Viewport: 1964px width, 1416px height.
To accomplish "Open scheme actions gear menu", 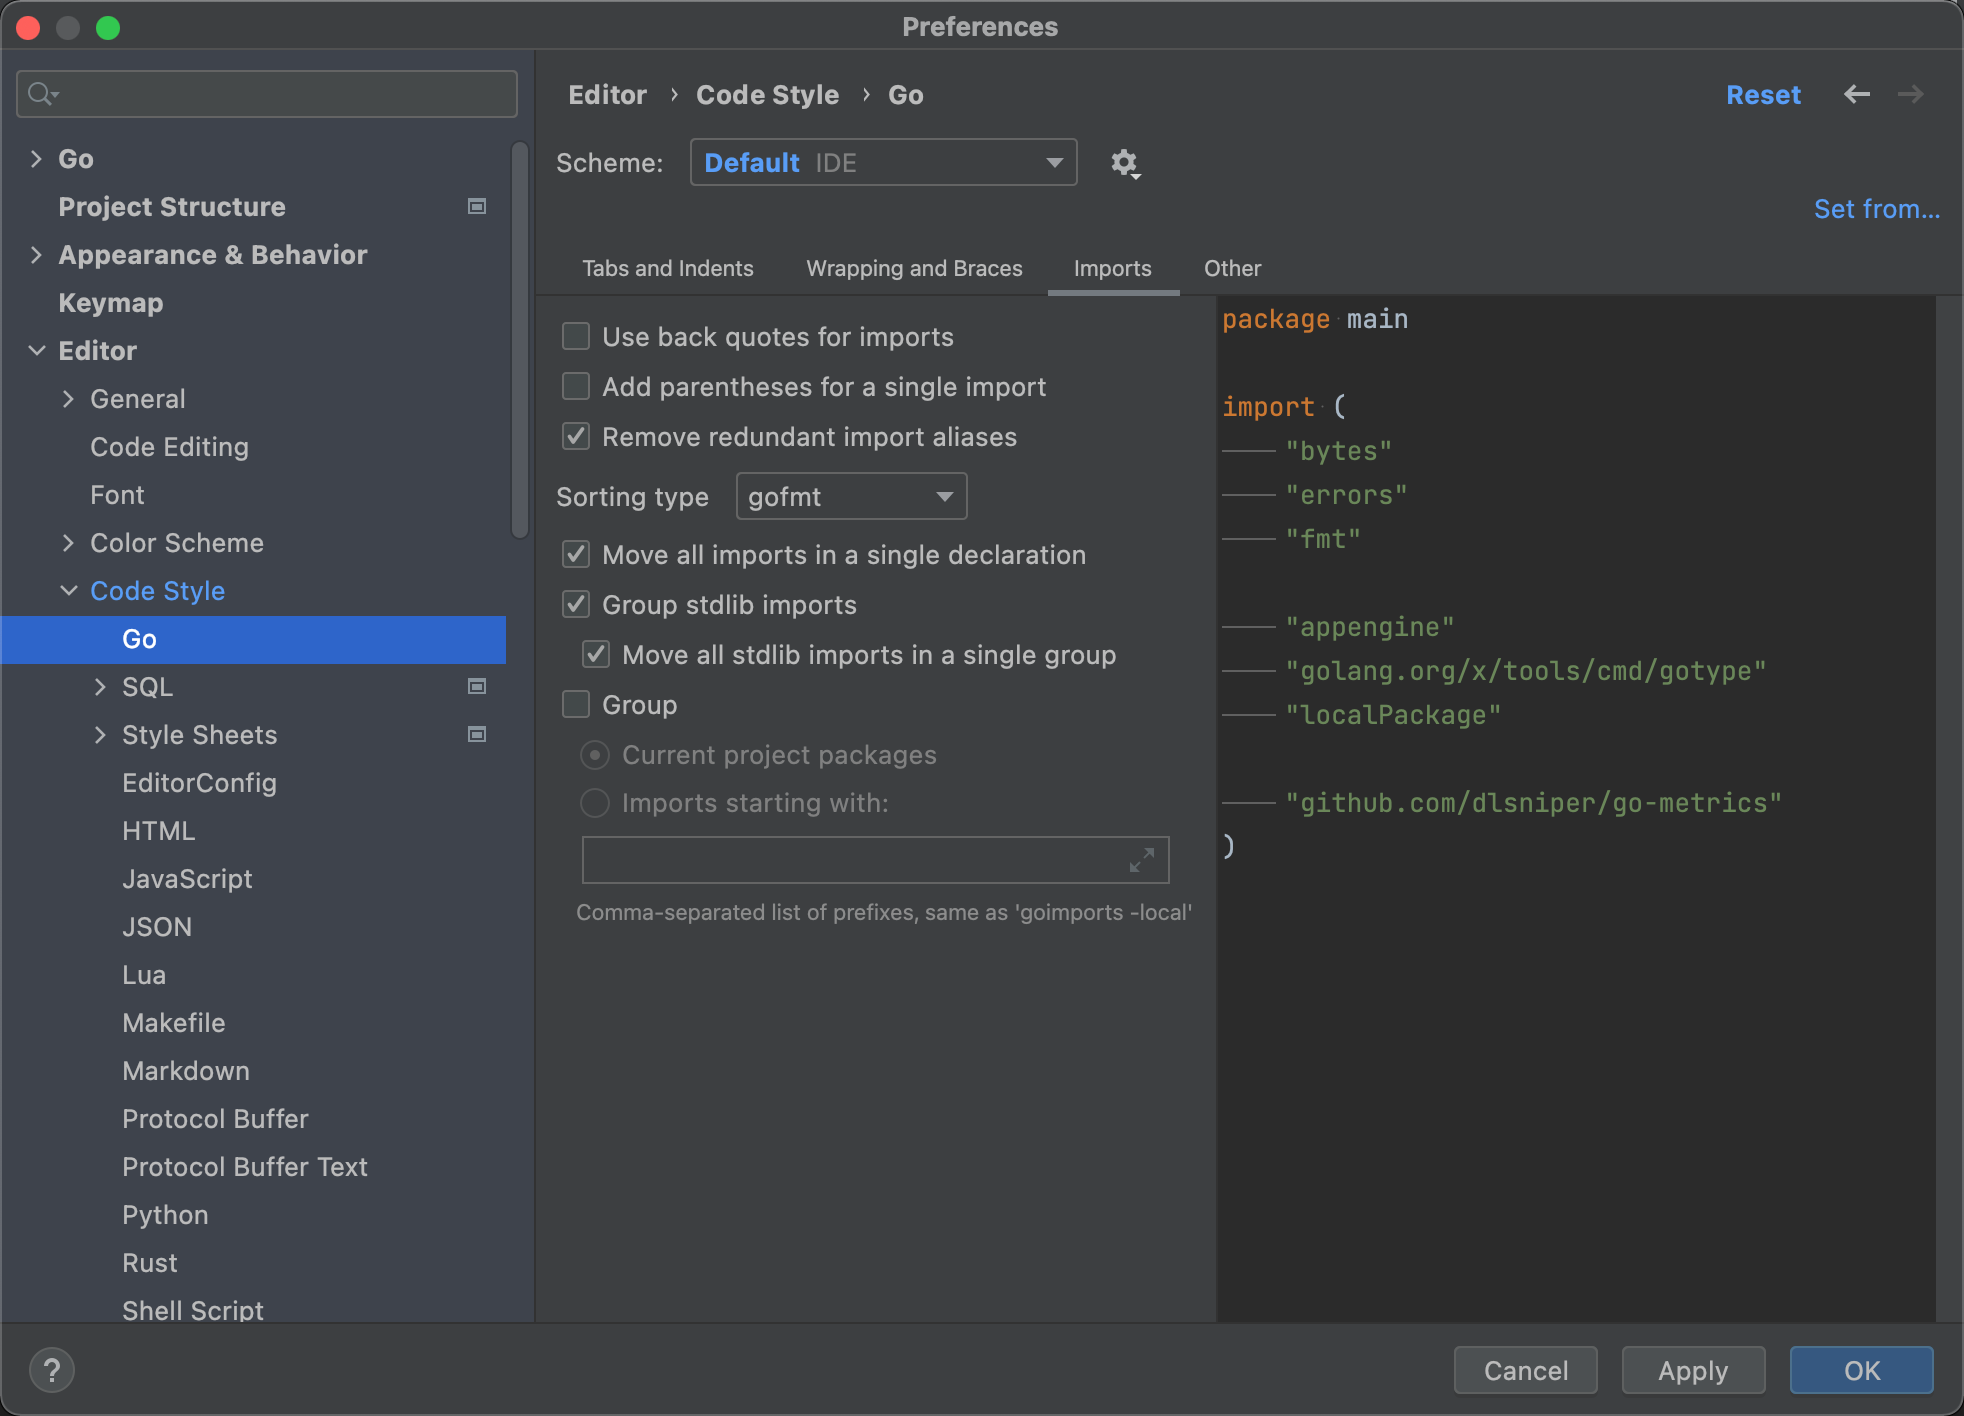I will click(x=1125, y=163).
